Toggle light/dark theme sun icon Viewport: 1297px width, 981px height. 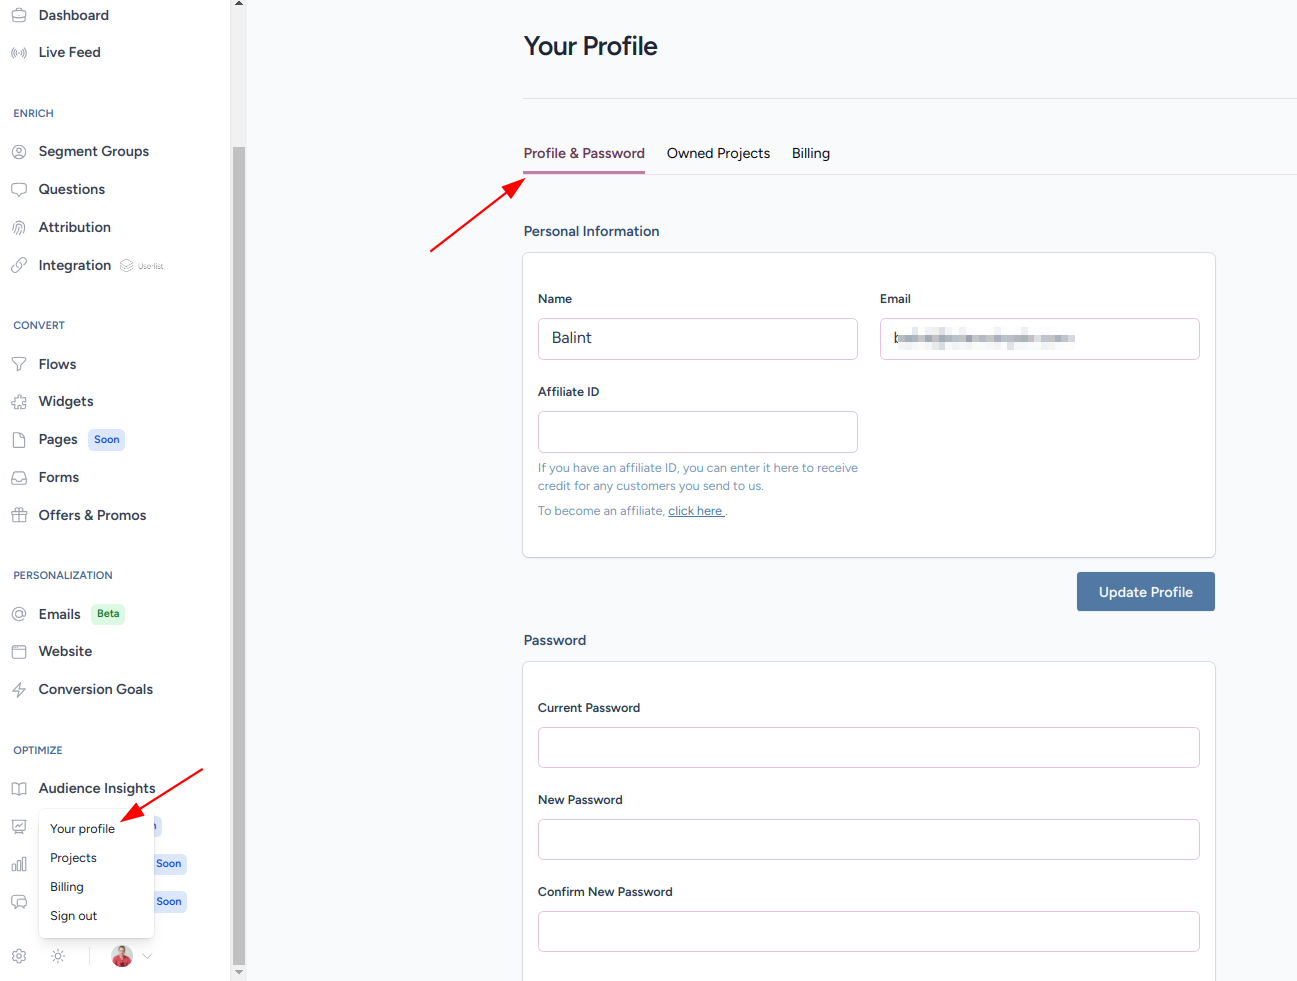pos(58,956)
